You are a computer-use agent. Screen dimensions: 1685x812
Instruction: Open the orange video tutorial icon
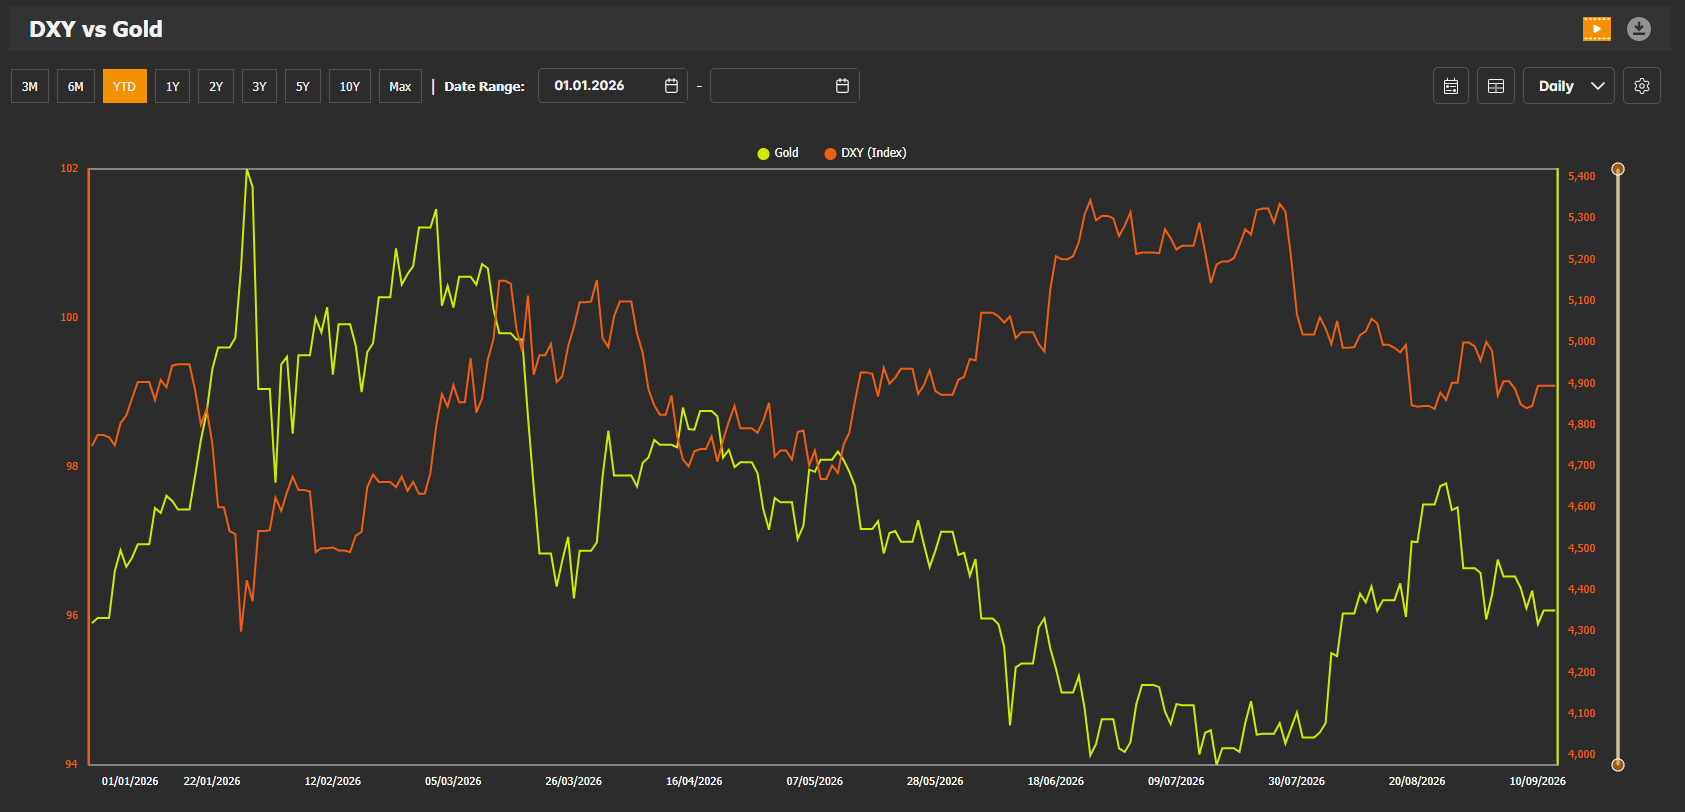tap(1596, 29)
